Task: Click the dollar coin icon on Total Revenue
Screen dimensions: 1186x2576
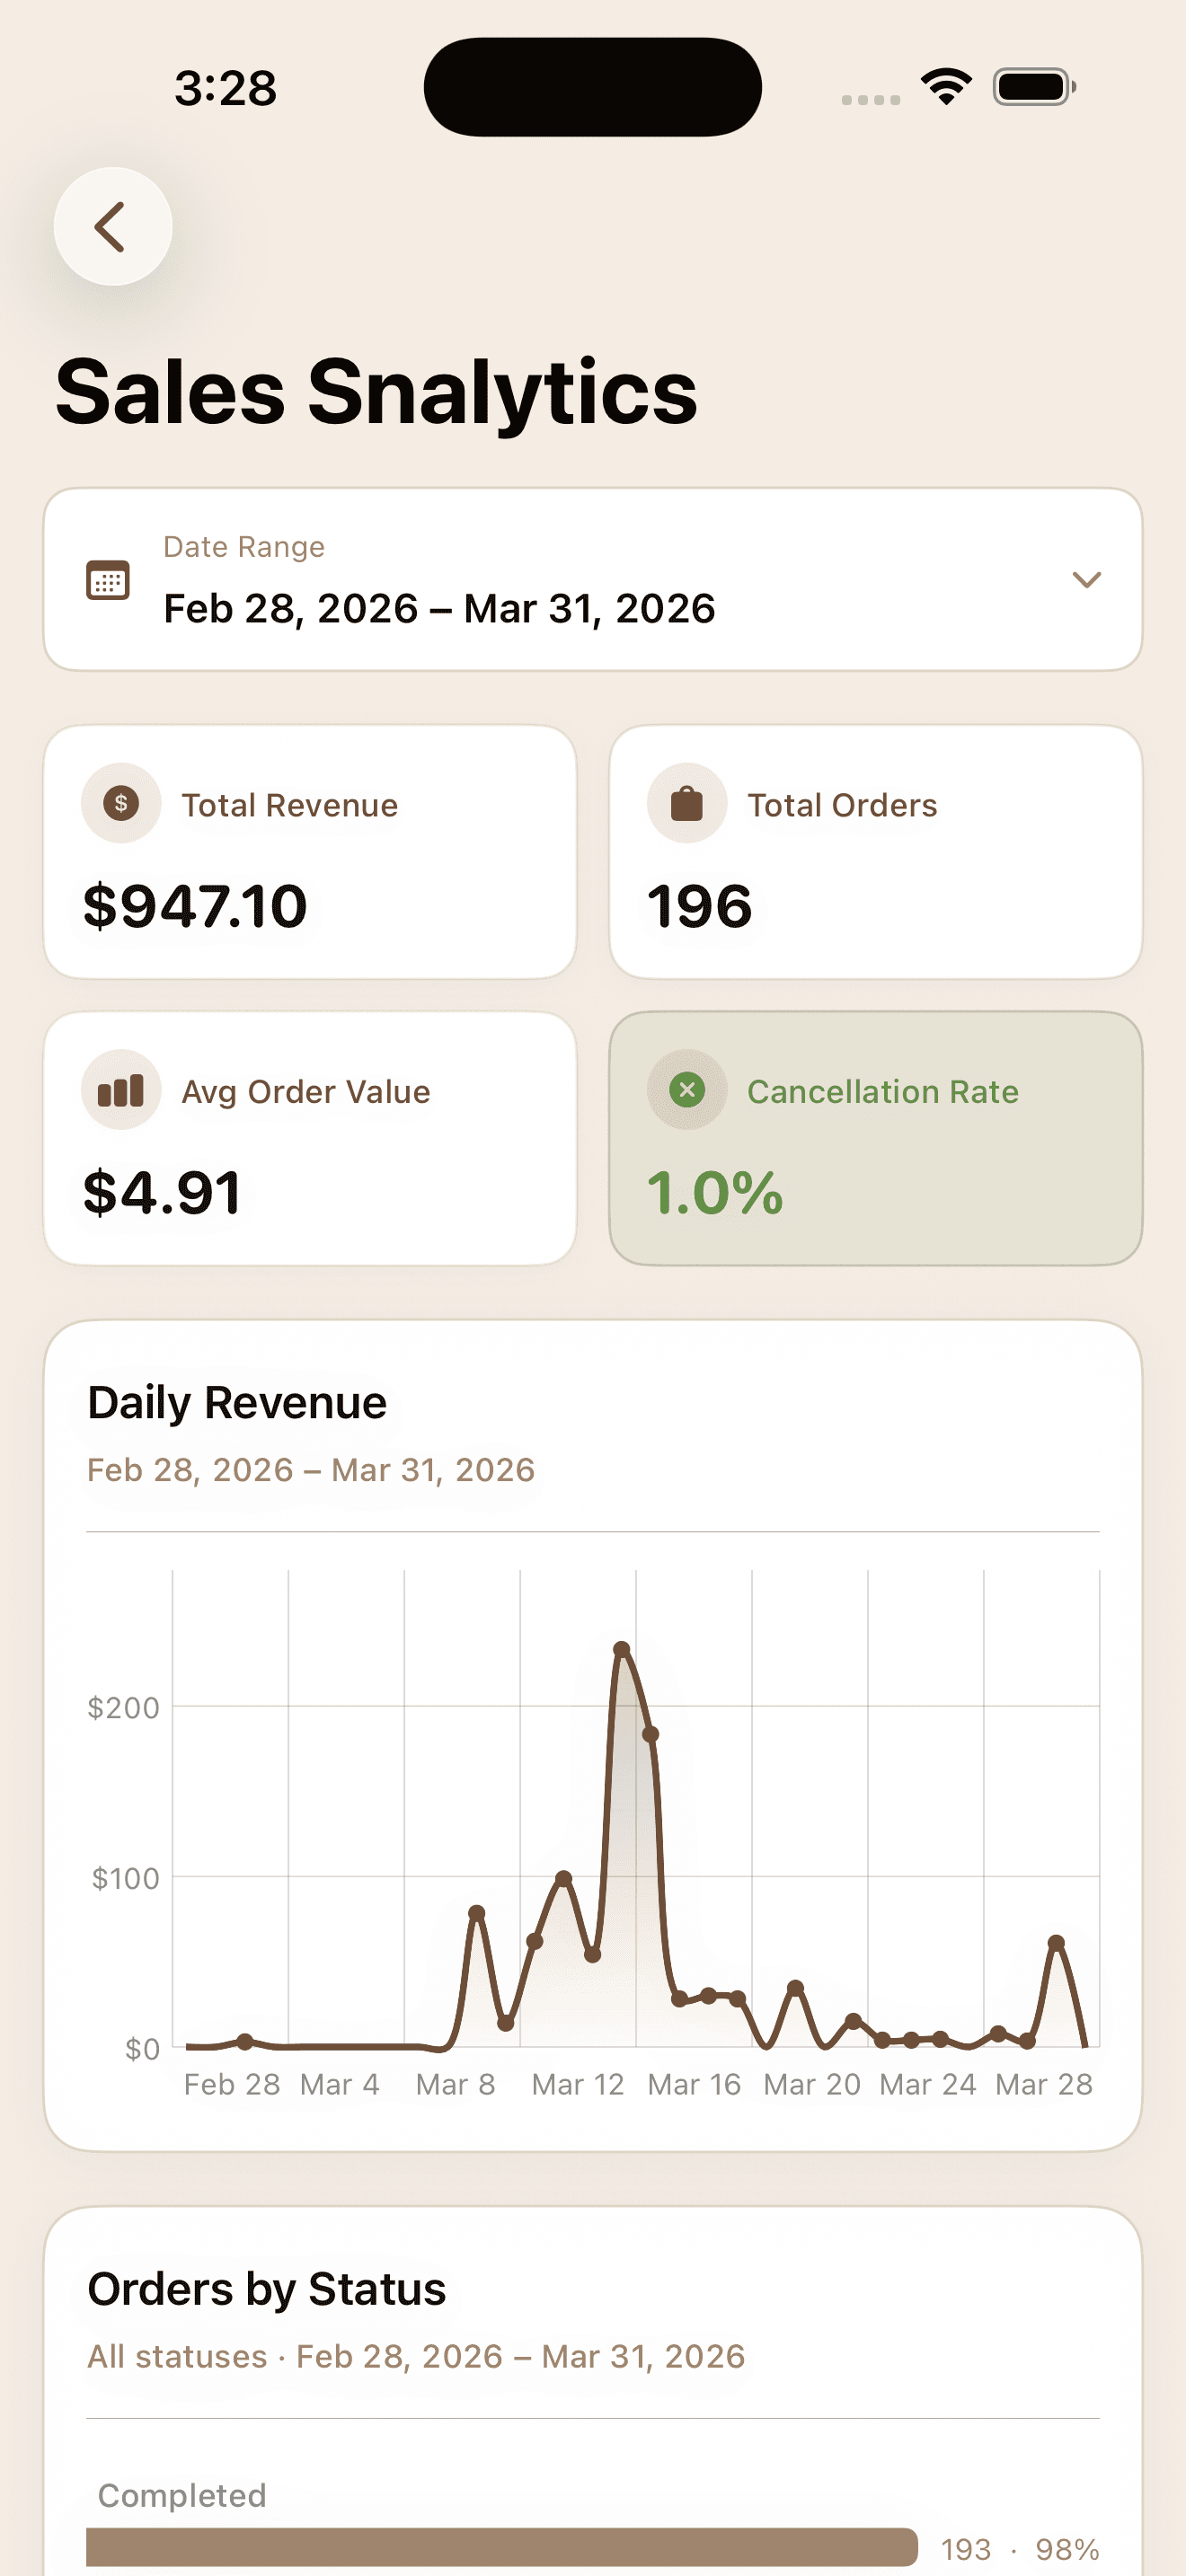Action: (x=121, y=803)
